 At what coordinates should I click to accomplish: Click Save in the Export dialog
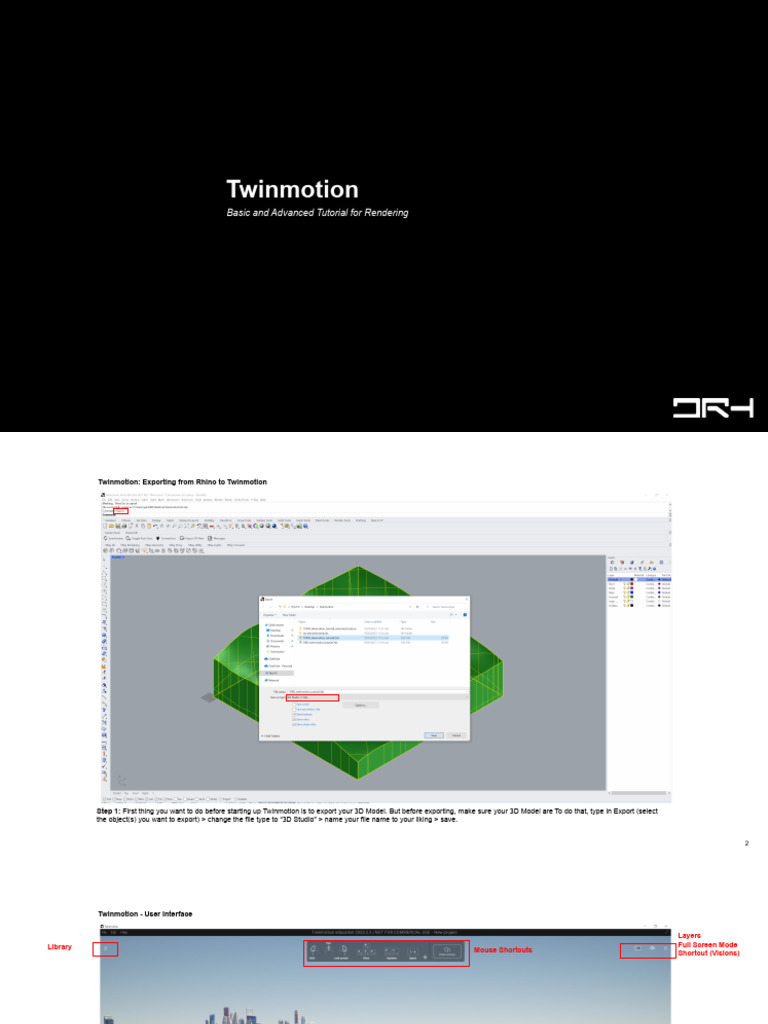pos(434,735)
